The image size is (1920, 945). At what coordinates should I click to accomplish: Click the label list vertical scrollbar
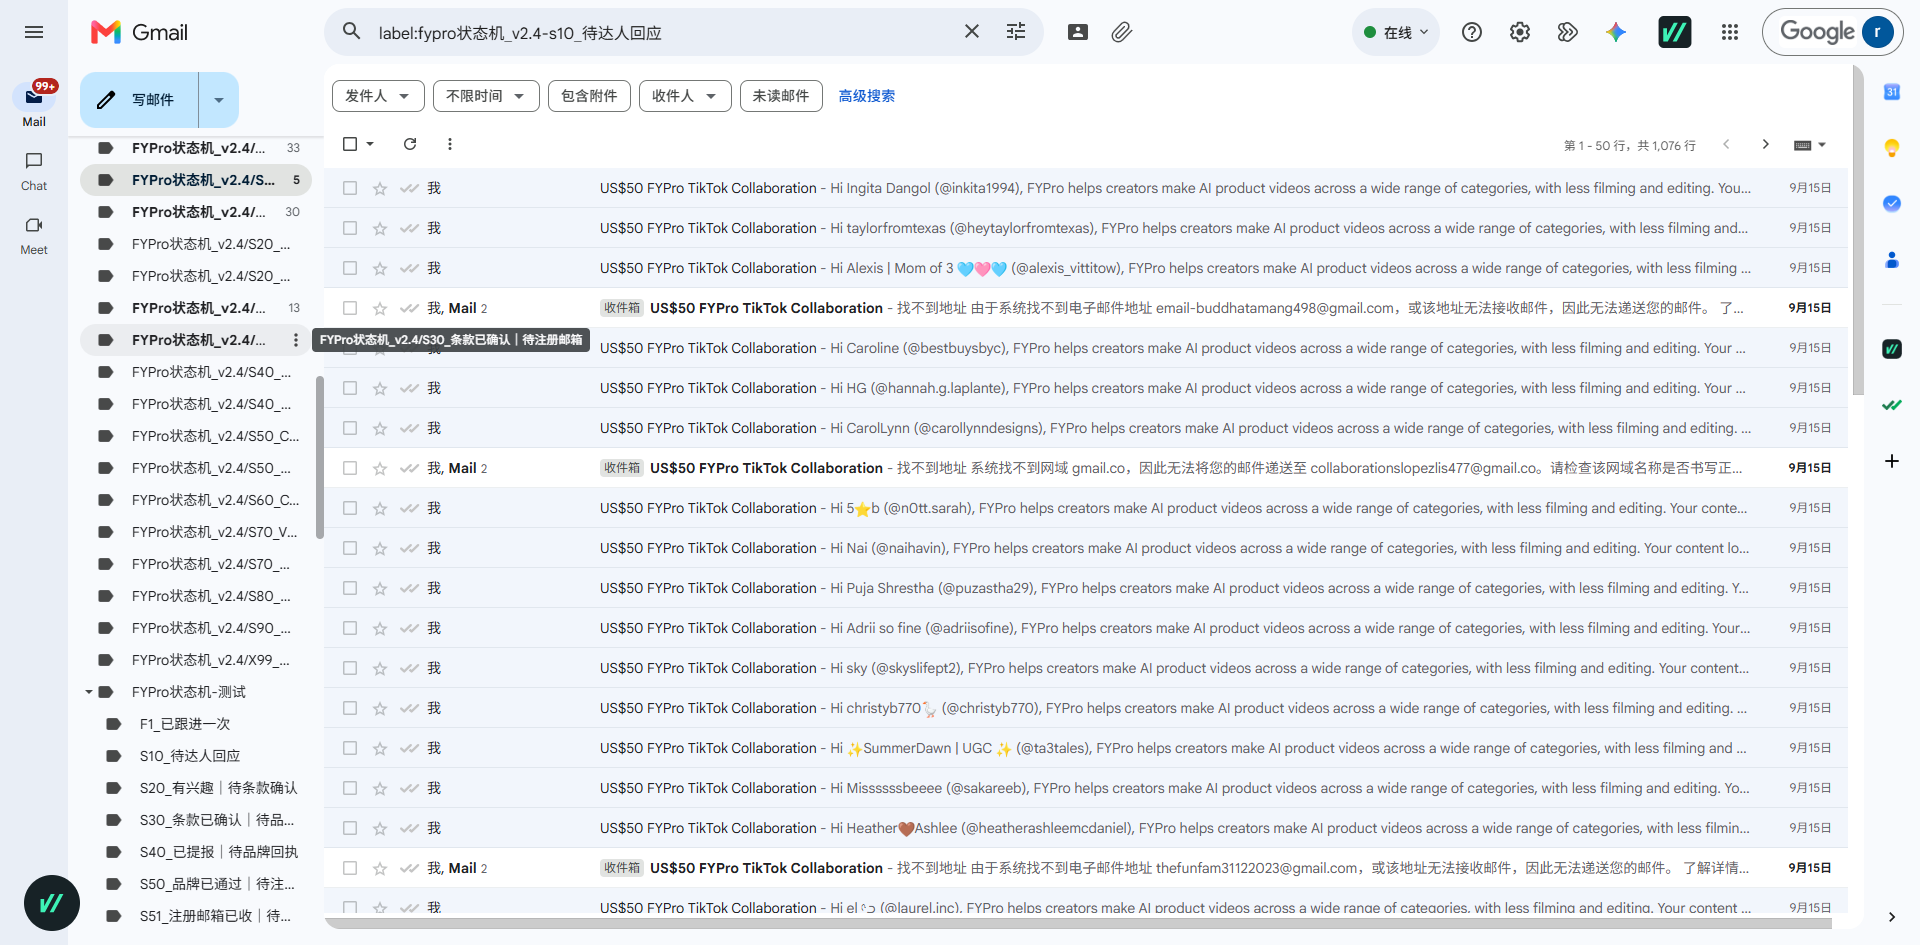point(319,457)
